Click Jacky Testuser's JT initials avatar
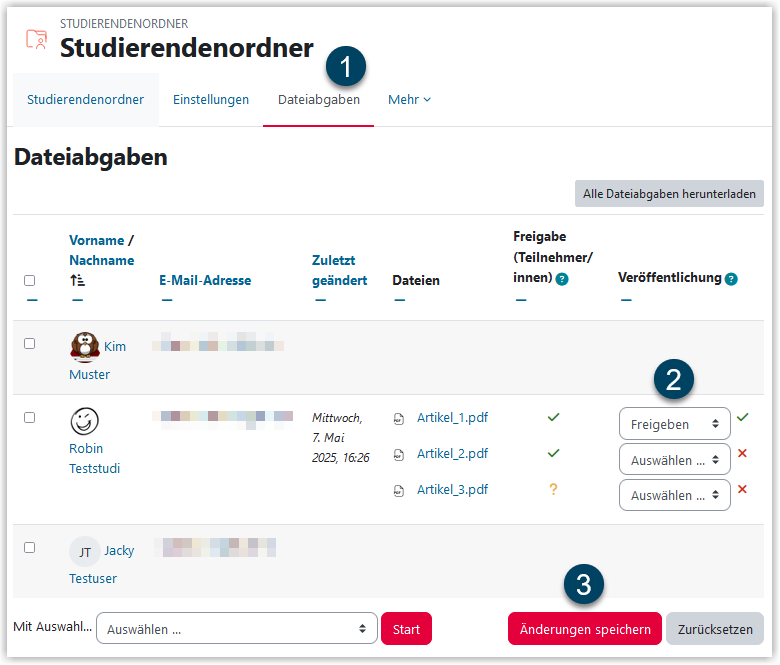Viewport: 780px width, 665px height. pyautogui.click(x=85, y=552)
